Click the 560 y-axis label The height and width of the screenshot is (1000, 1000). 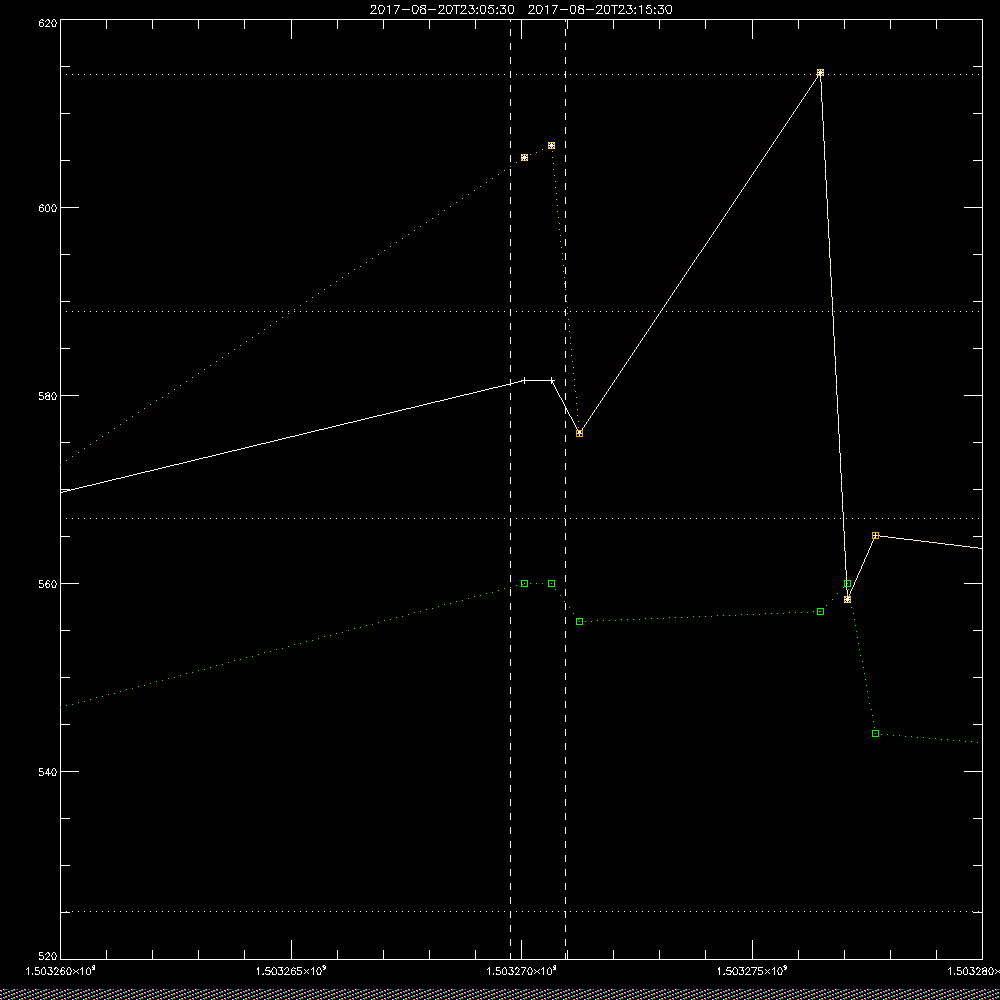48,584
